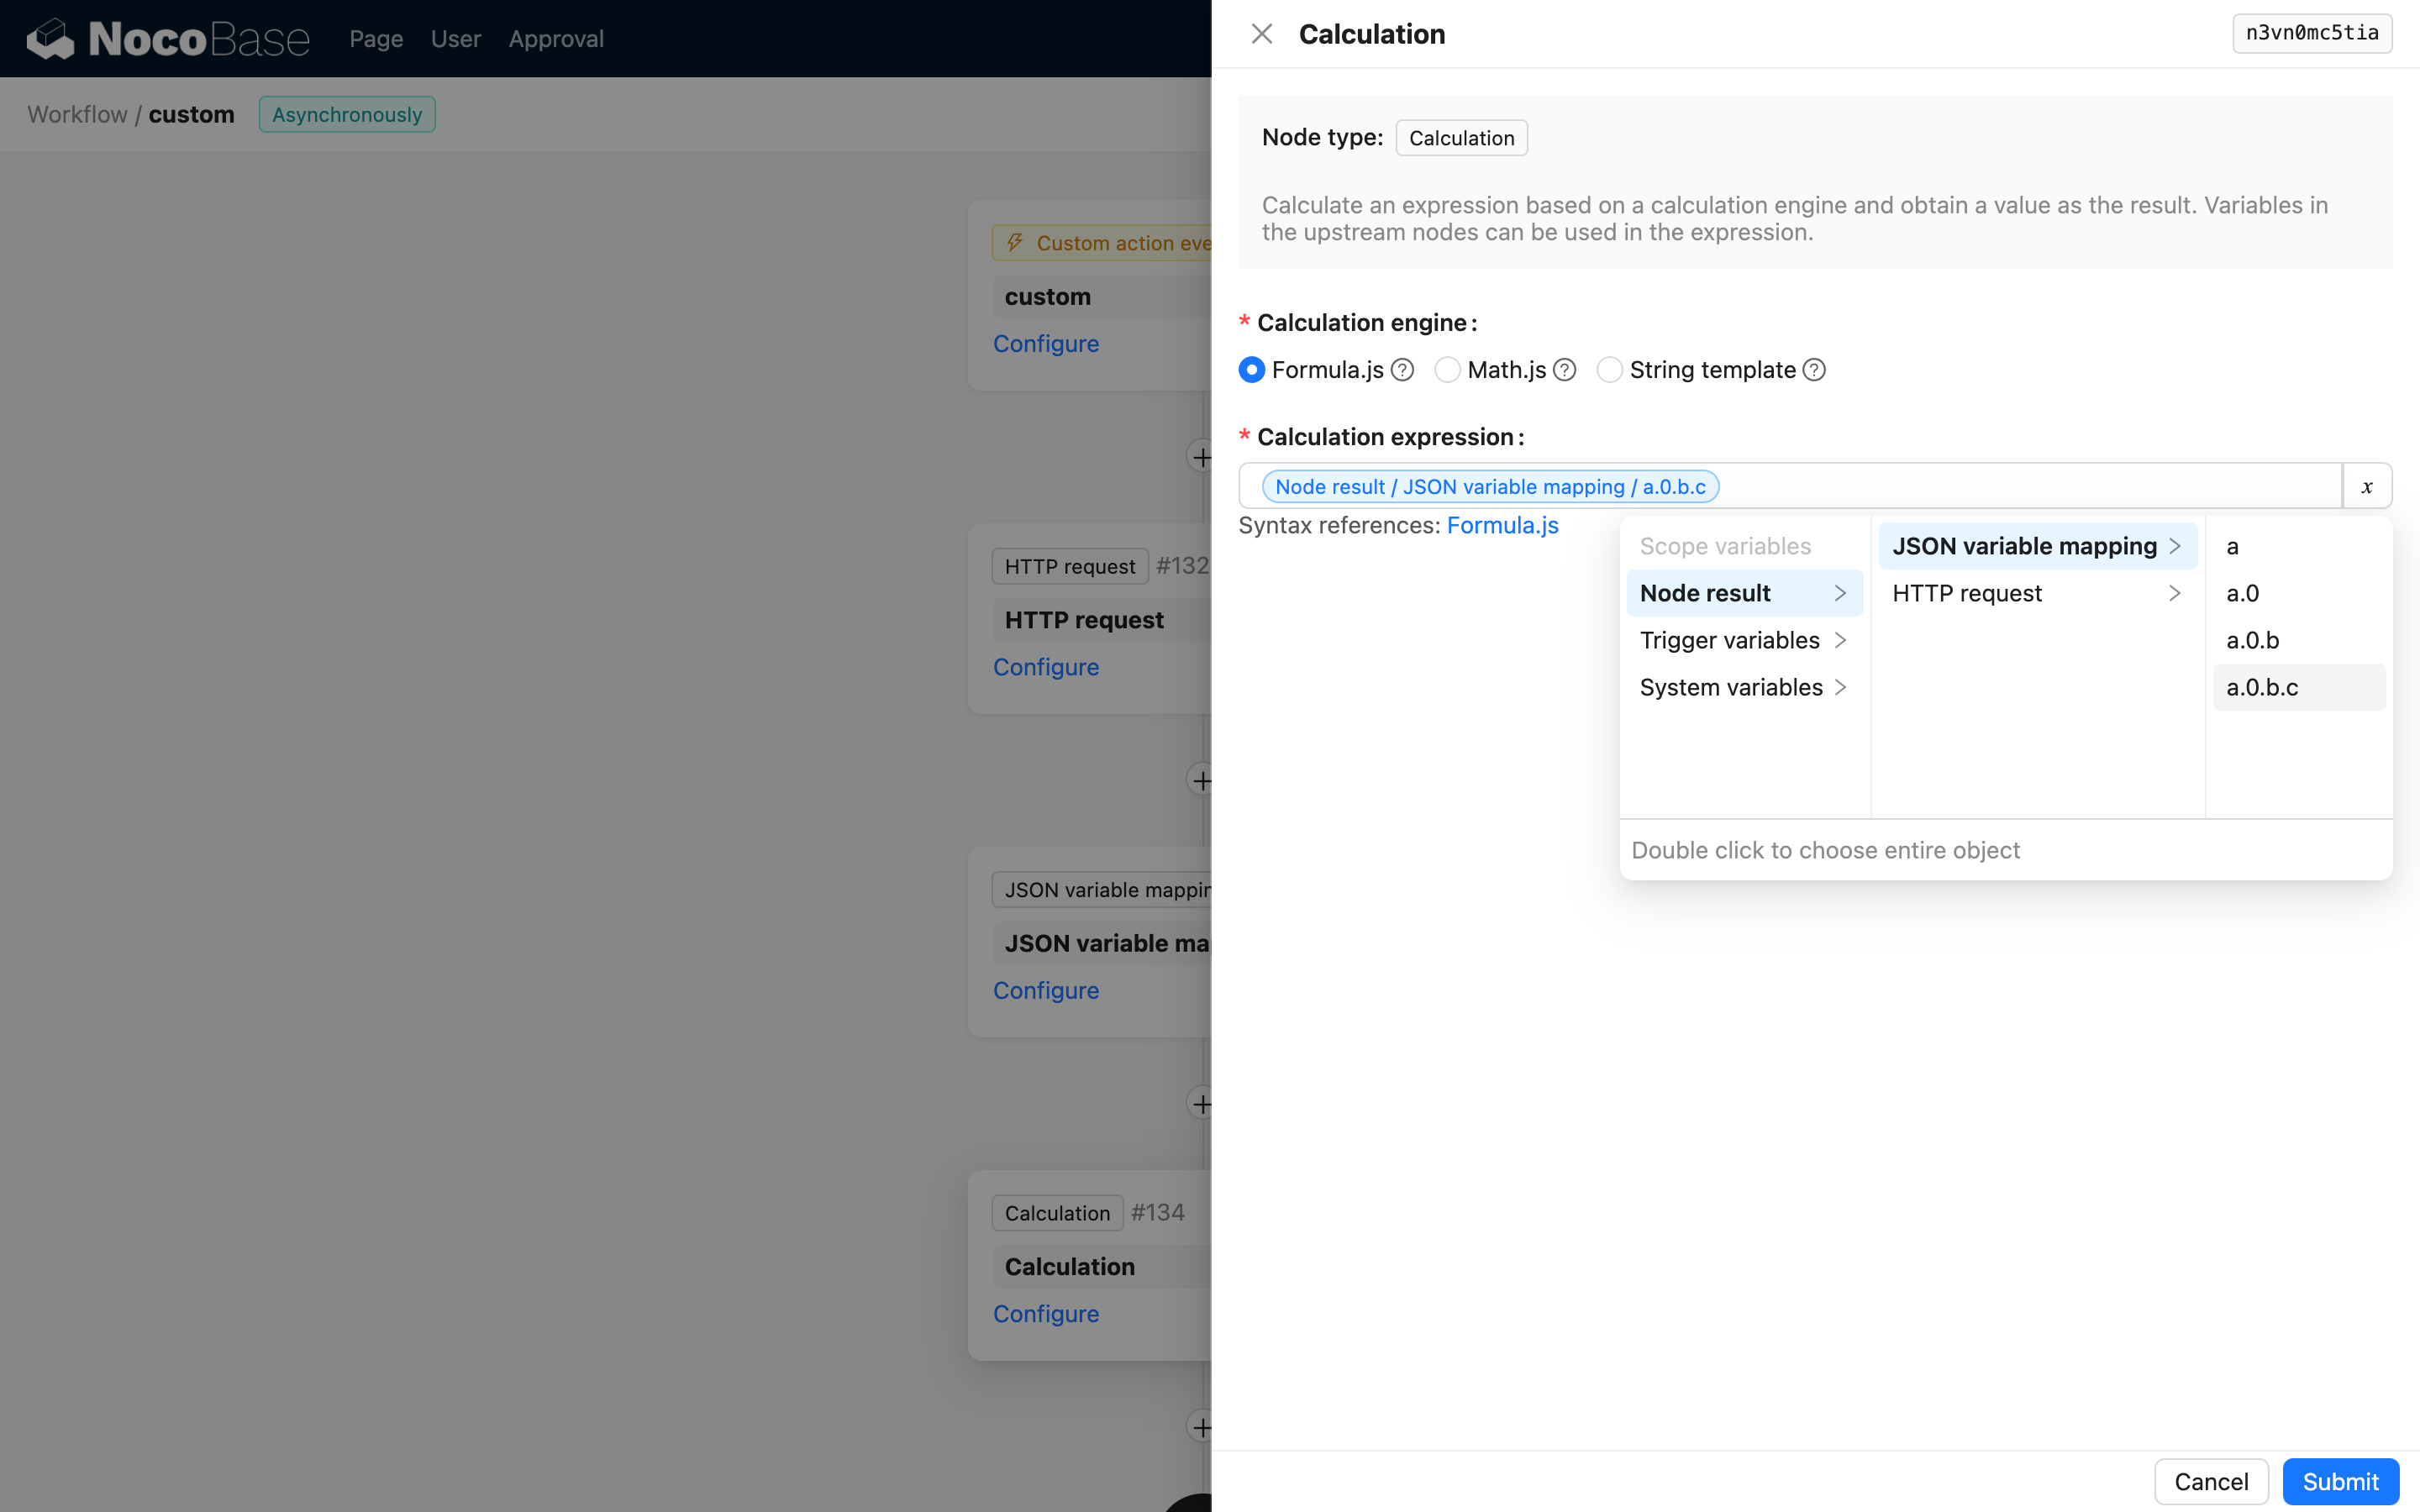The height and width of the screenshot is (1512, 2420).
Task: Click the Math.js help question icon
Action: pos(1565,370)
